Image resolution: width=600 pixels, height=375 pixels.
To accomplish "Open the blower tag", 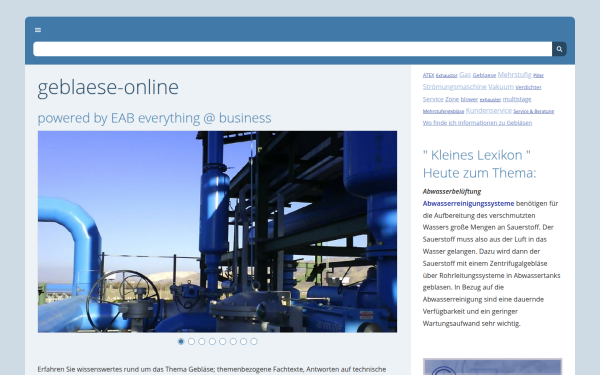I will pos(469,99).
